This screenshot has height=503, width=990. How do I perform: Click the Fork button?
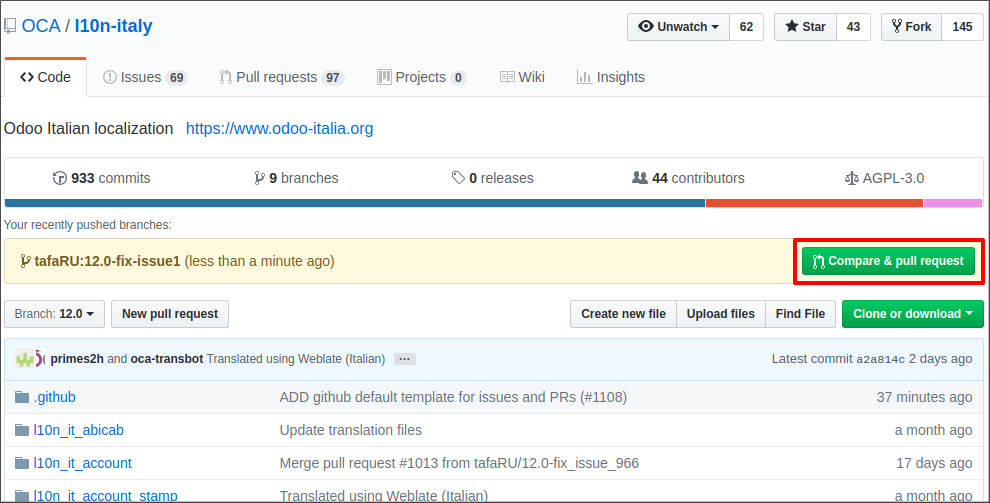tap(910, 27)
